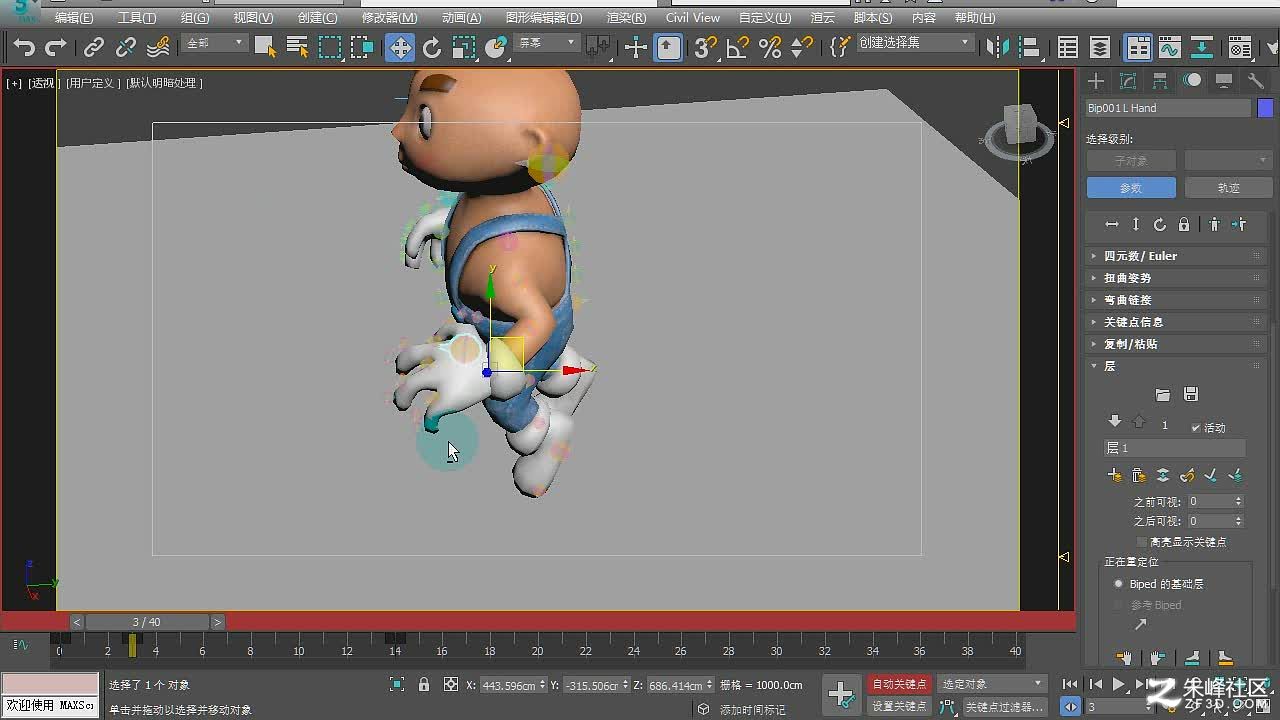Select the Link tool icon

tap(94, 47)
